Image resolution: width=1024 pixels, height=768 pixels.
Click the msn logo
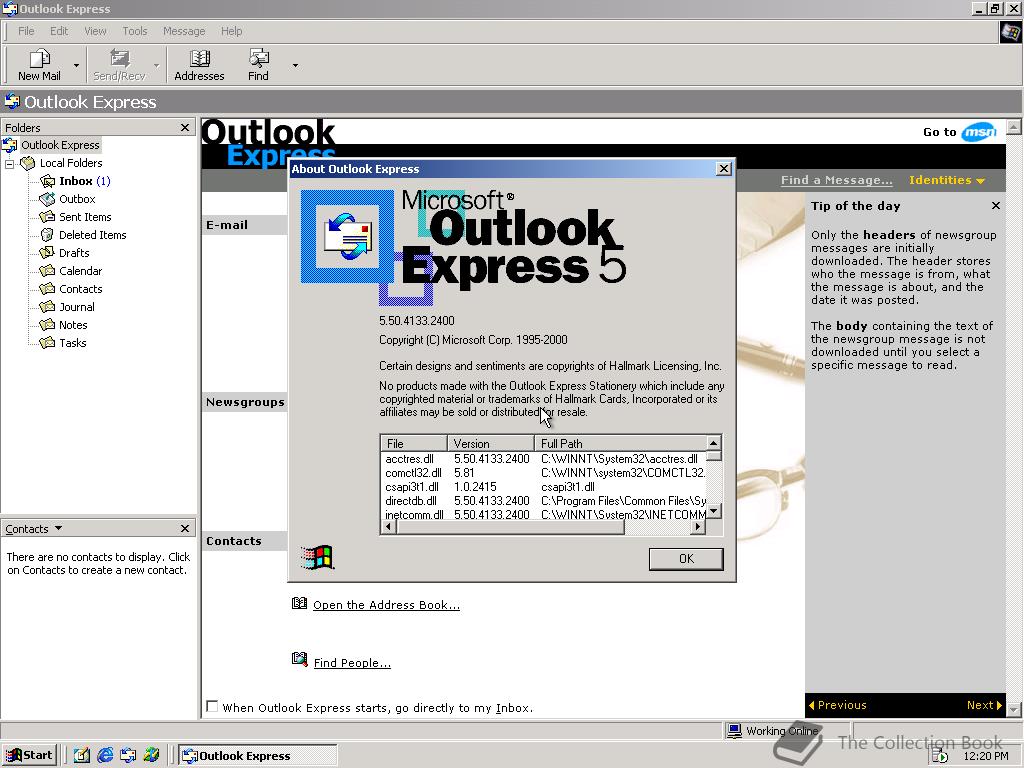tap(978, 132)
